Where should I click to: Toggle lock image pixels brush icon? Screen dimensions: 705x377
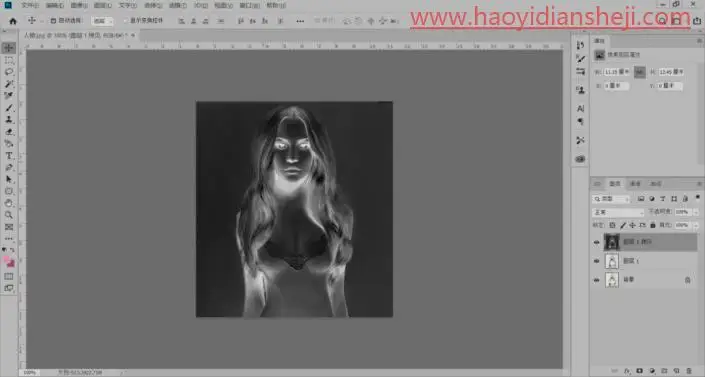click(x=623, y=225)
